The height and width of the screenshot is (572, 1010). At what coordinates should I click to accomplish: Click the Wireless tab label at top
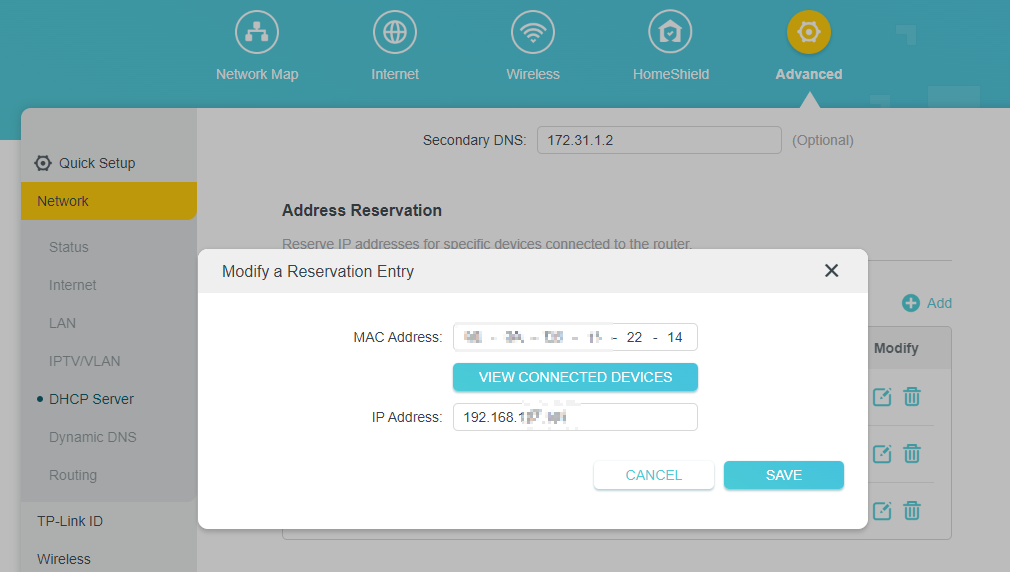click(533, 74)
